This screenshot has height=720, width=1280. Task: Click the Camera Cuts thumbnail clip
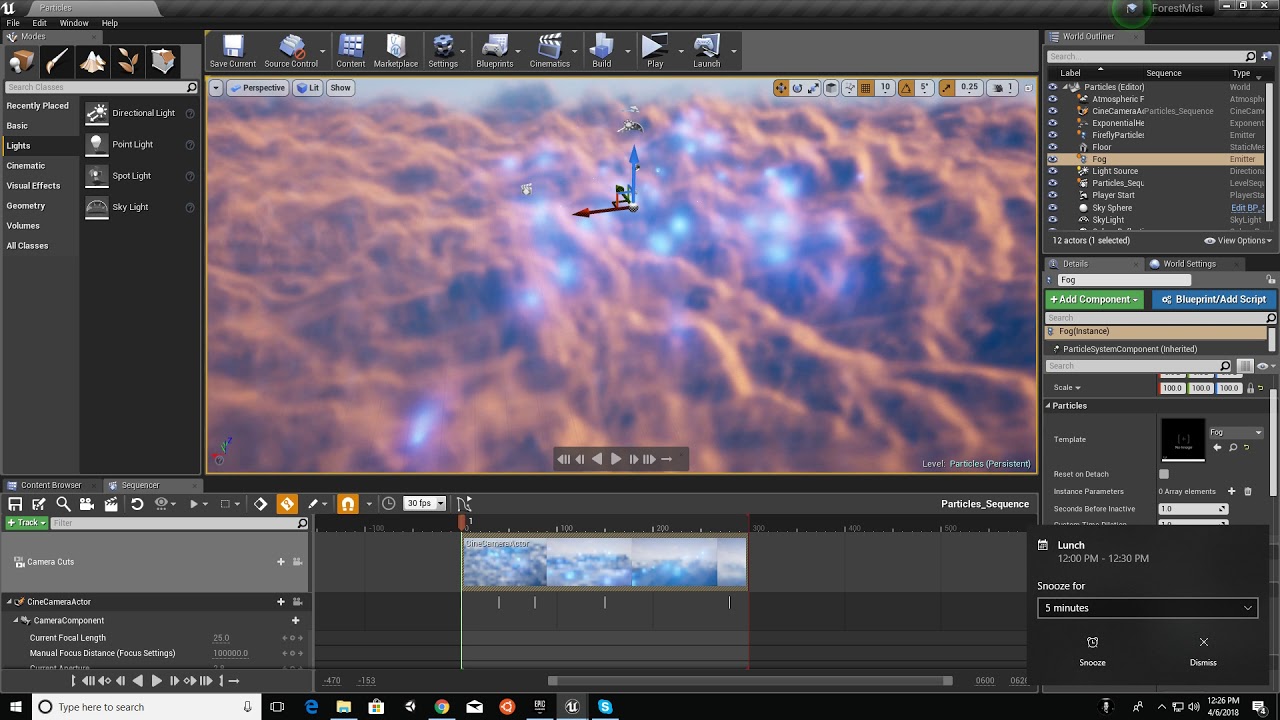604,562
